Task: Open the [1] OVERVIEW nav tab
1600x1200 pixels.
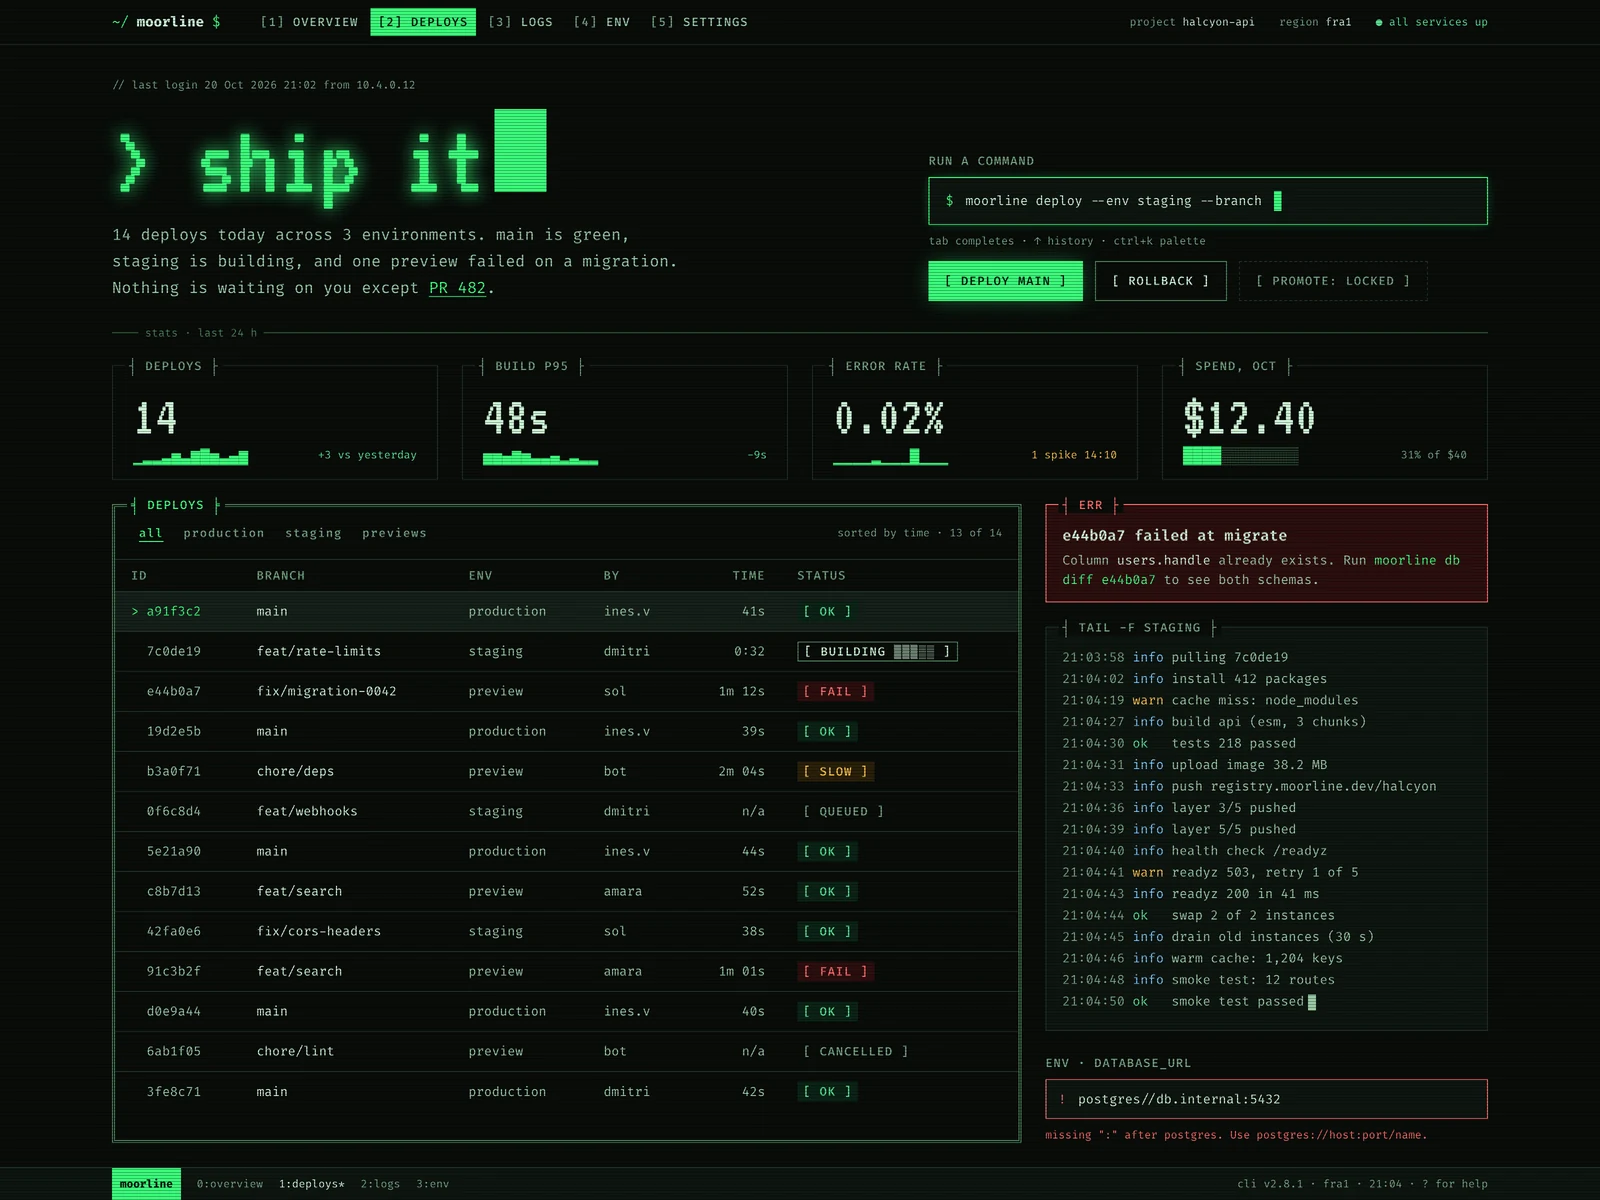Action: (x=309, y=22)
